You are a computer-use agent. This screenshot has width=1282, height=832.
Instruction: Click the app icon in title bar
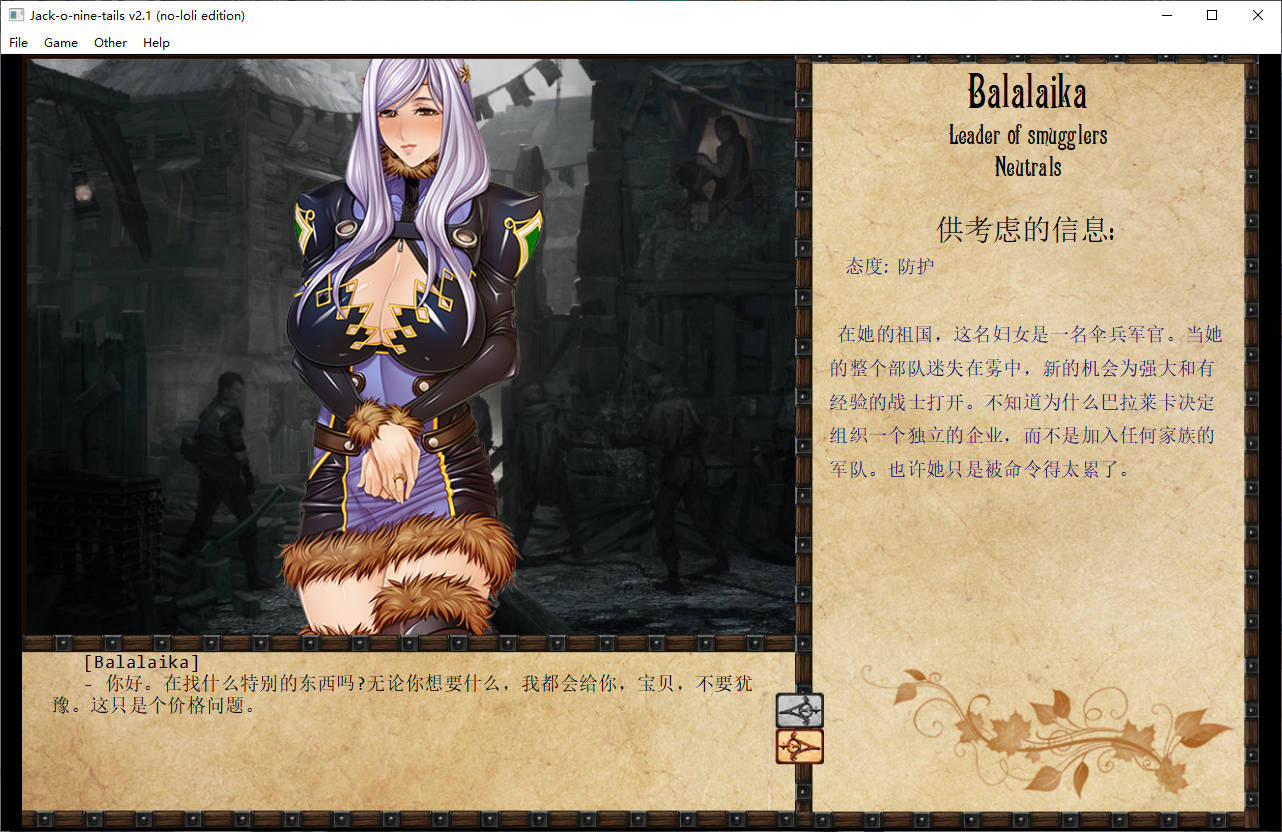point(16,15)
